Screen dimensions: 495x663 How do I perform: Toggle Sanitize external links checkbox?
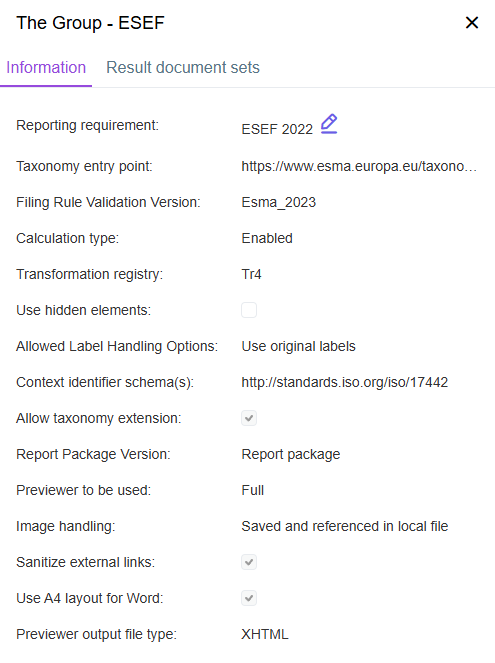249,562
